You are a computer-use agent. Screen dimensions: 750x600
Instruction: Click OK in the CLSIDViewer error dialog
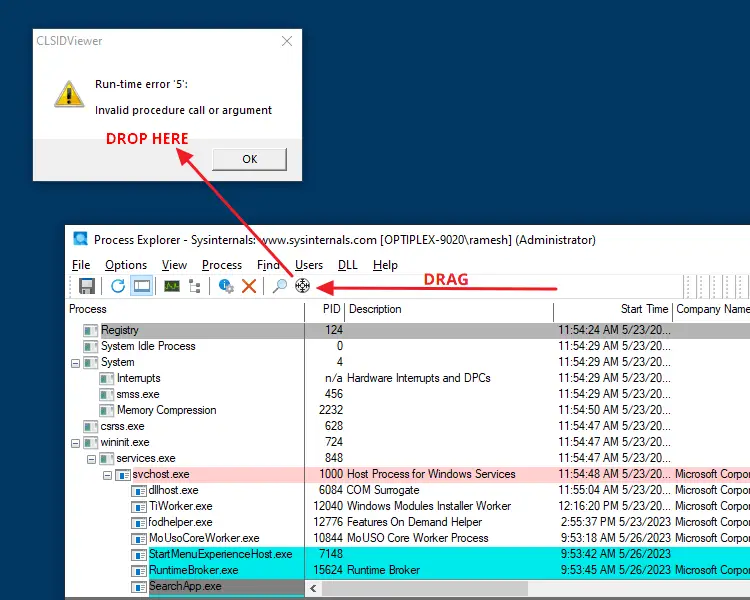click(250, 159)
